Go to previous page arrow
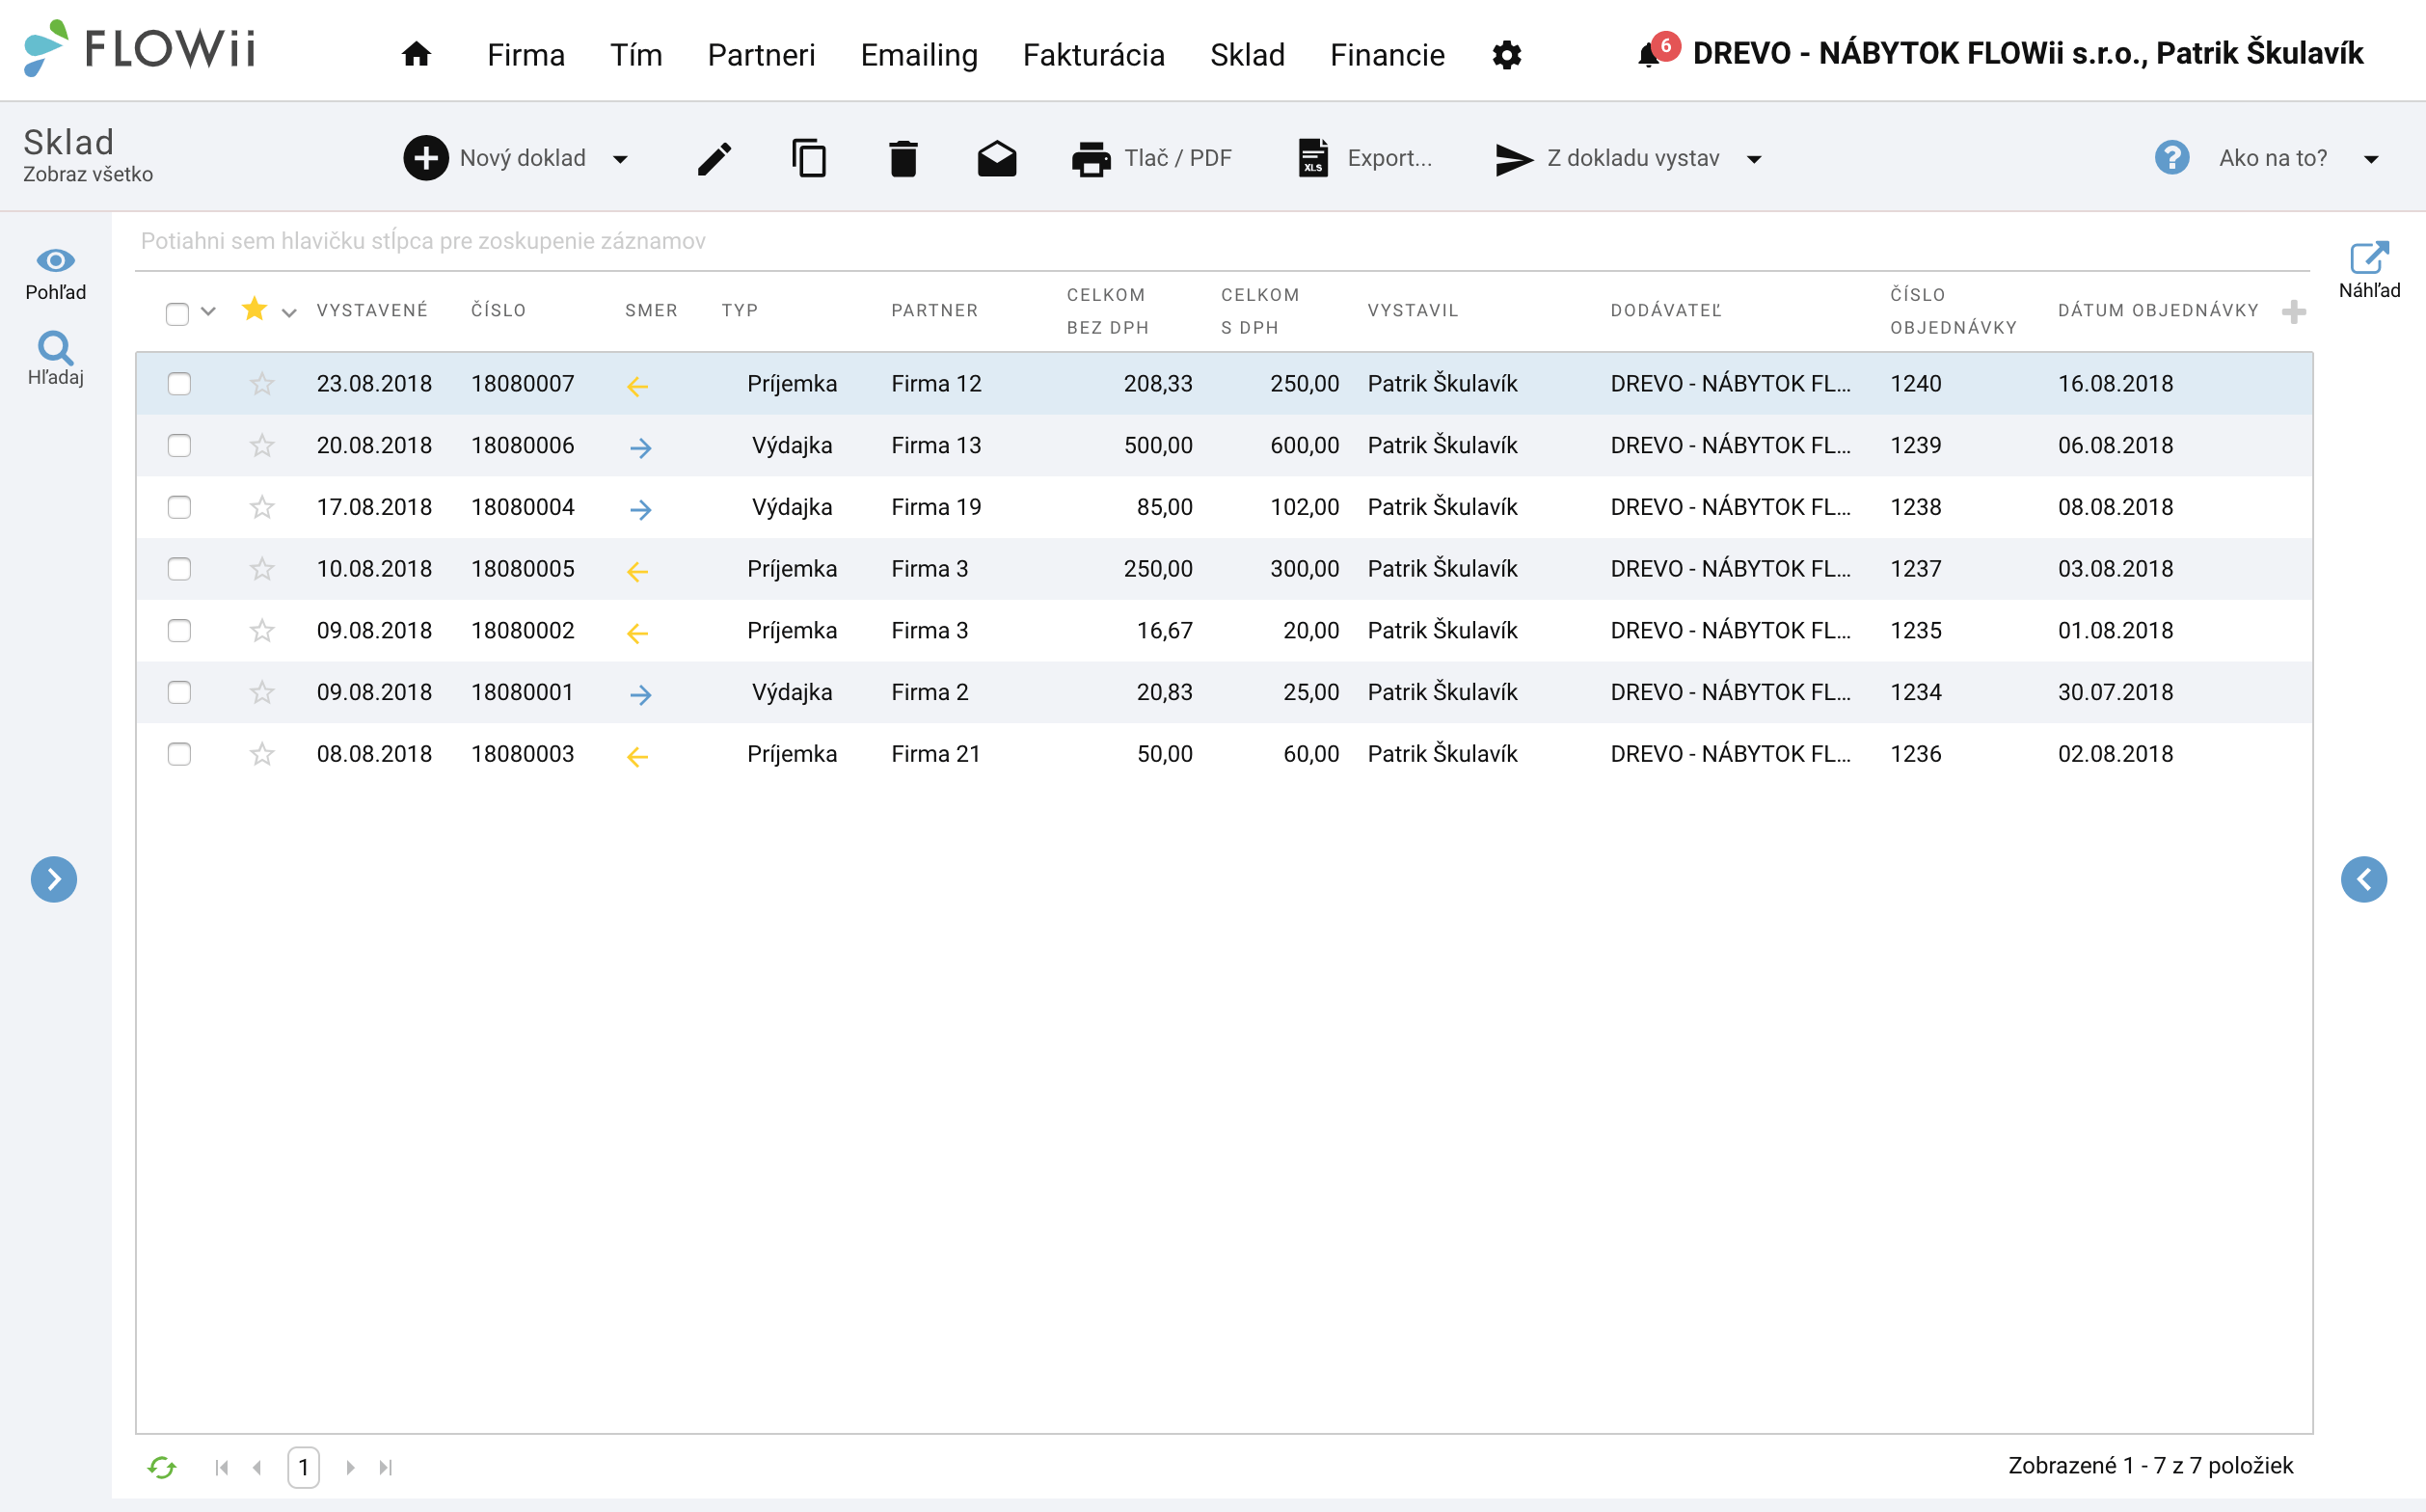Viewport: 2426px width, 1512px height. click(258, 1467)
